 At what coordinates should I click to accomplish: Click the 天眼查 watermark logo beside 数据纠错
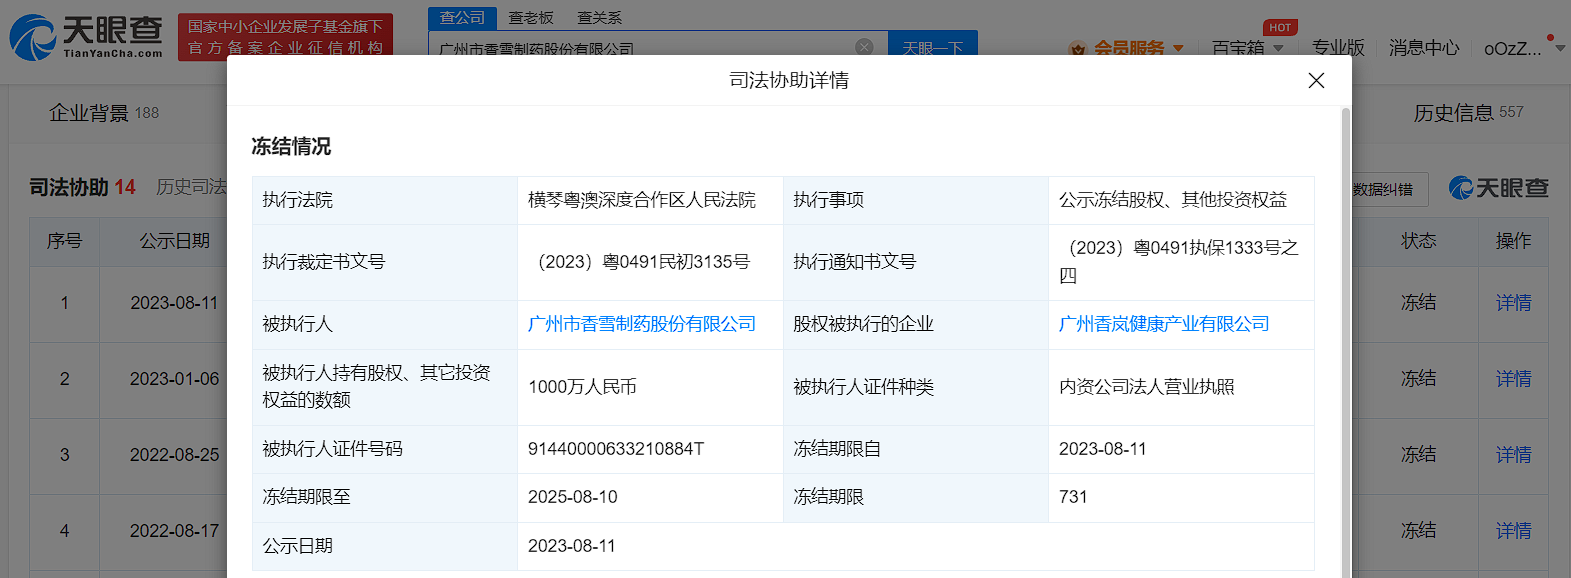point(1498,188)
